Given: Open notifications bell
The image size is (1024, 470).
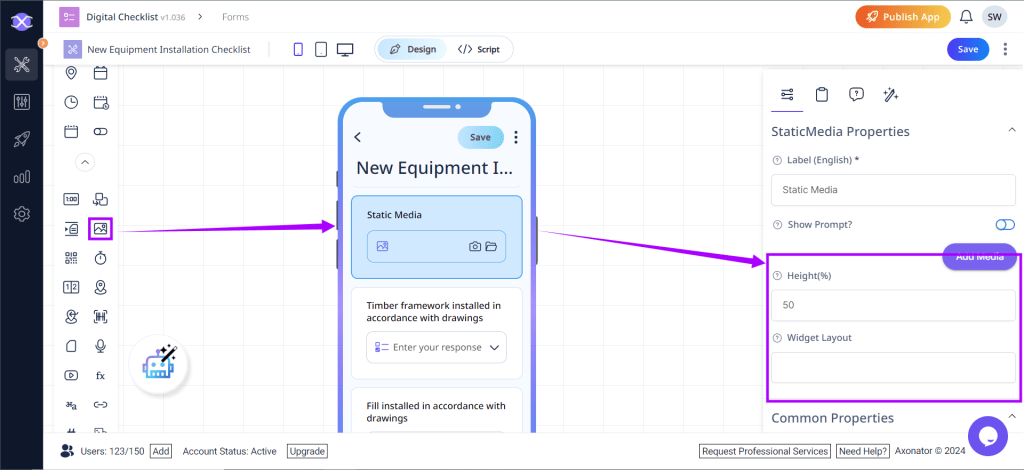Looking at the screenshot, I should (966, 17).
